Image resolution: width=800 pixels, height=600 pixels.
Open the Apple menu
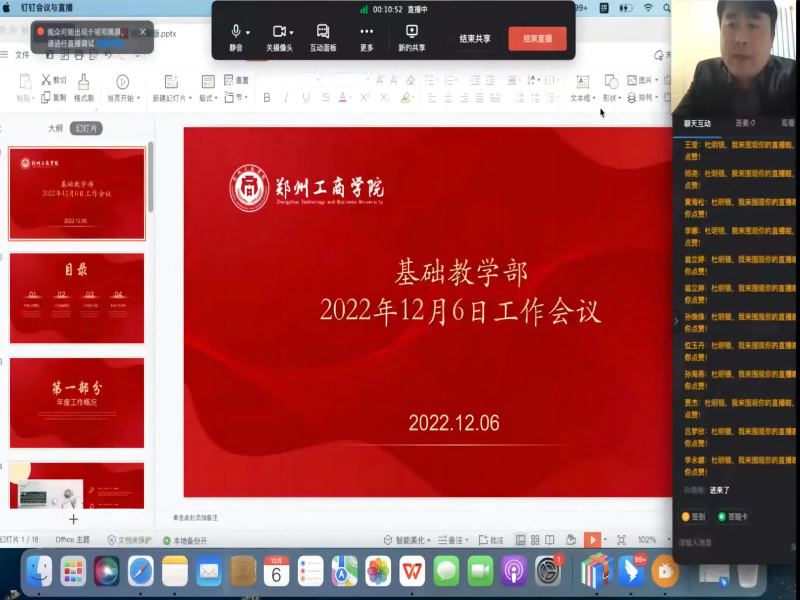7,8
